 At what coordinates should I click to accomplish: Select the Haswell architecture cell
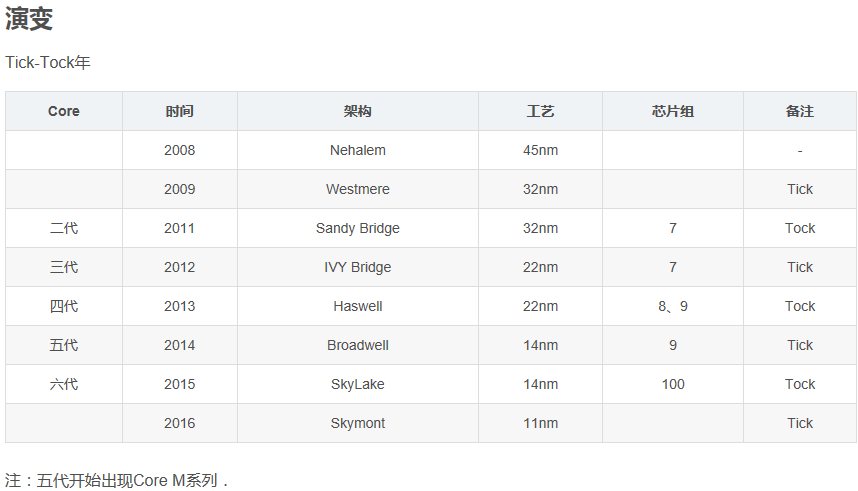357,306
